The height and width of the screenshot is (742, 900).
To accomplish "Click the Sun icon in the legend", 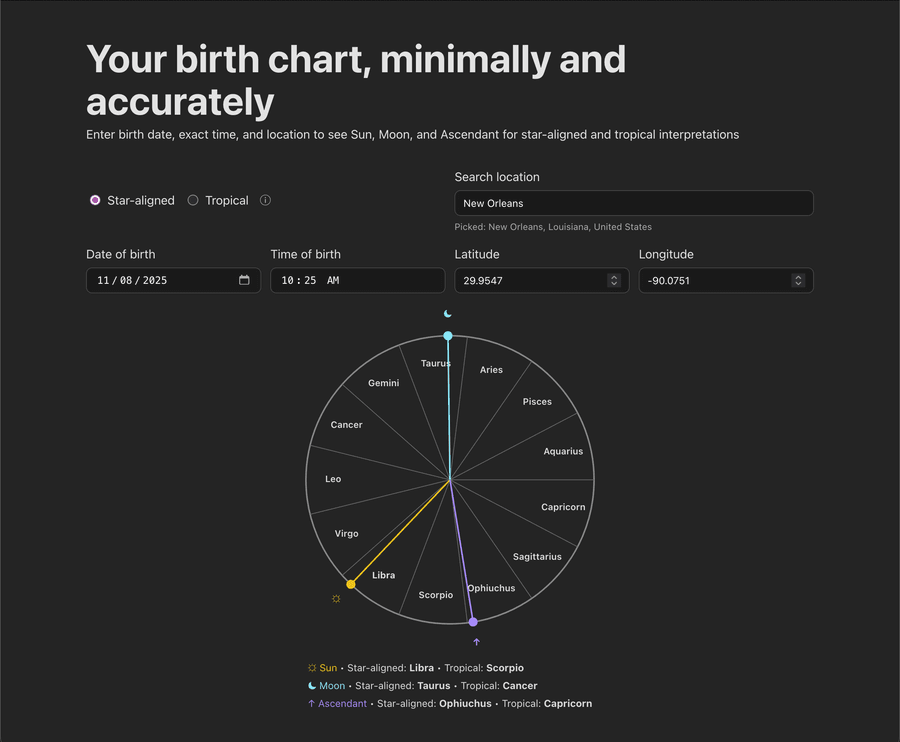I will (x=311, y=668).
